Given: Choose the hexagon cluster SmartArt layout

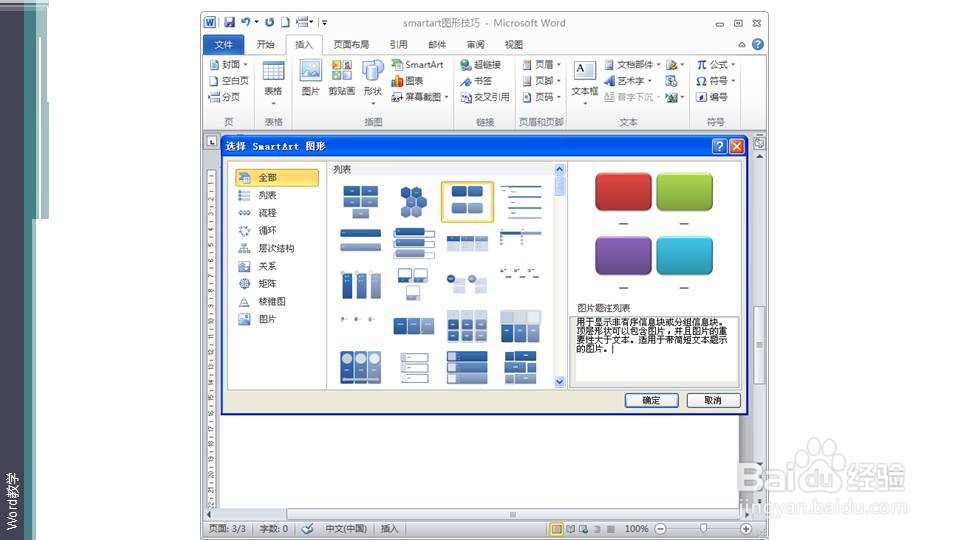Looking at the screenshot, I should [x=413, y=201].
